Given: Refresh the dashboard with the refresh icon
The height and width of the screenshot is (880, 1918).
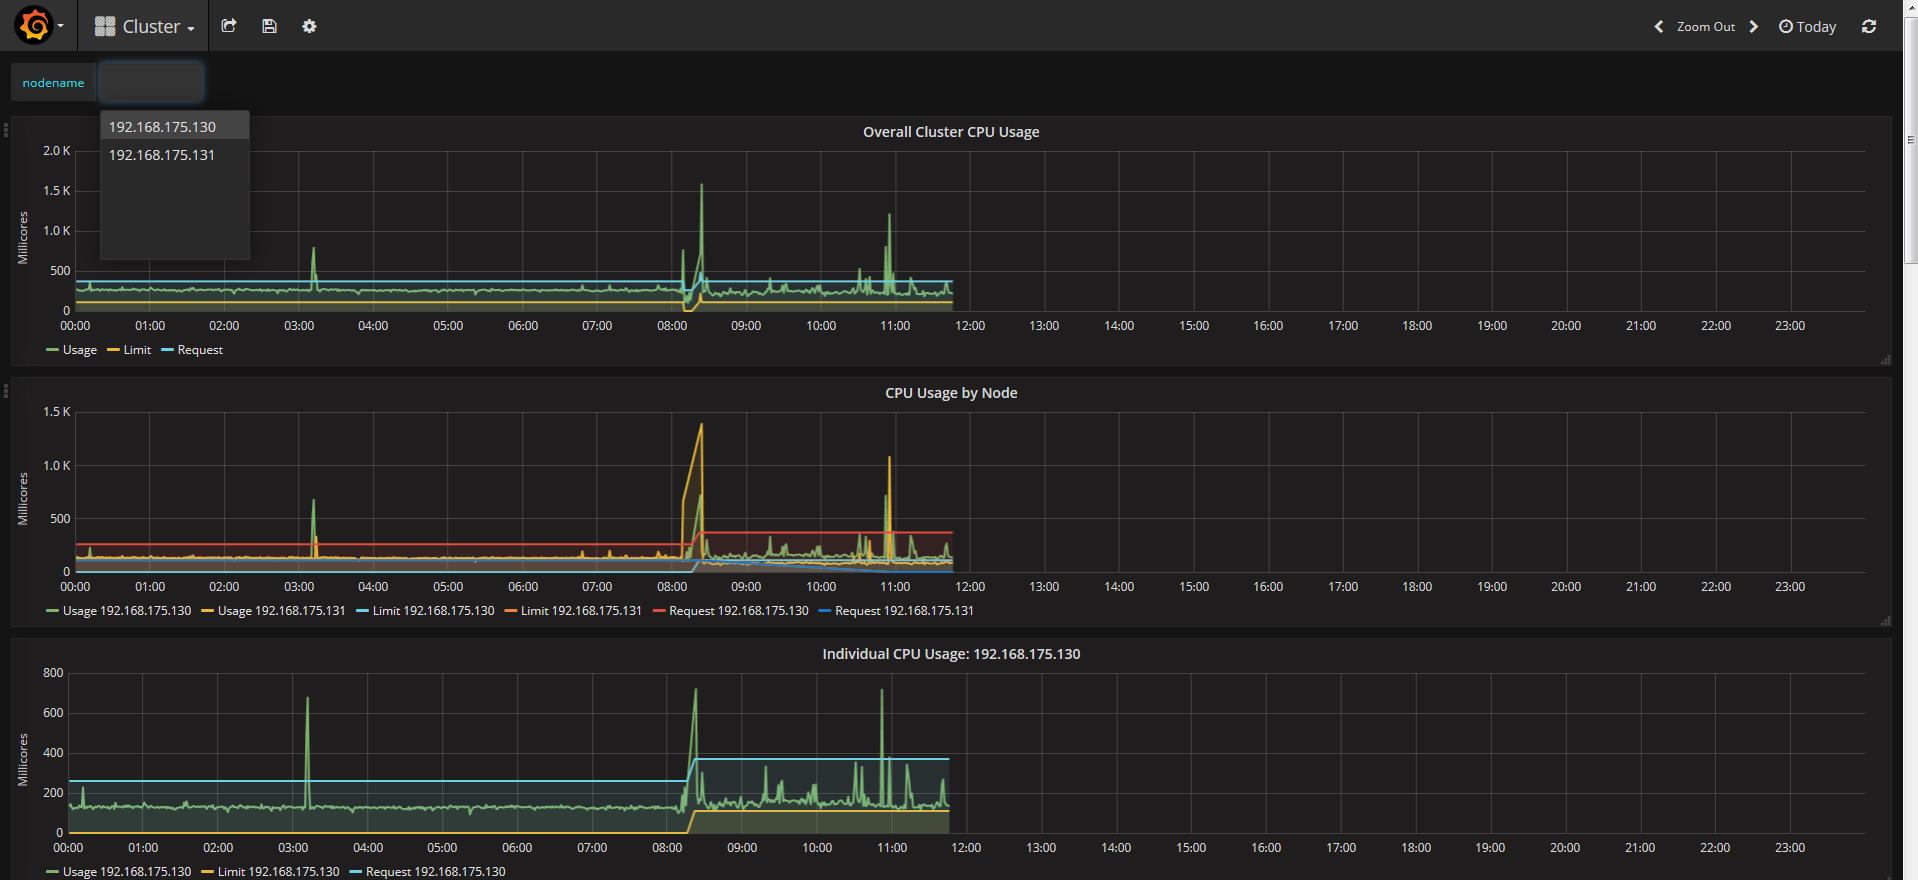Looking at the screenshot, I should point(1869,27).
